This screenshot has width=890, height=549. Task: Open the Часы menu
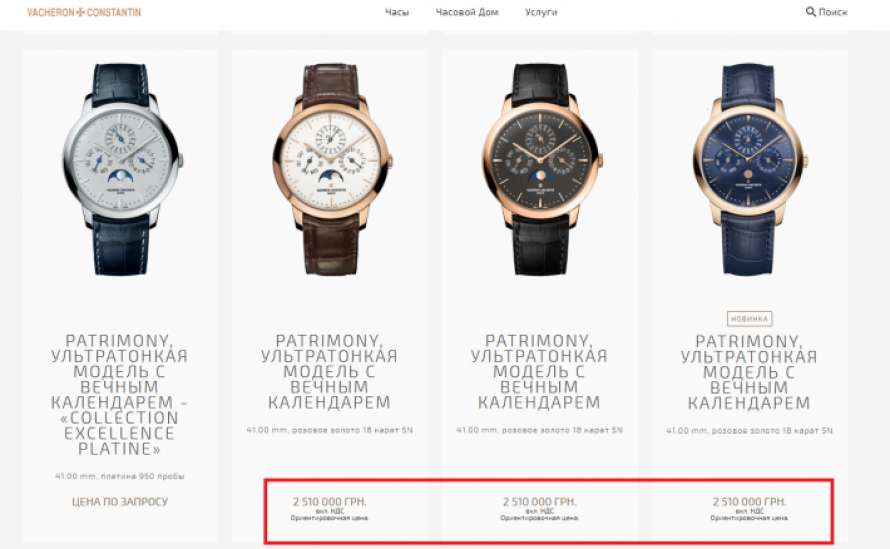397,12
